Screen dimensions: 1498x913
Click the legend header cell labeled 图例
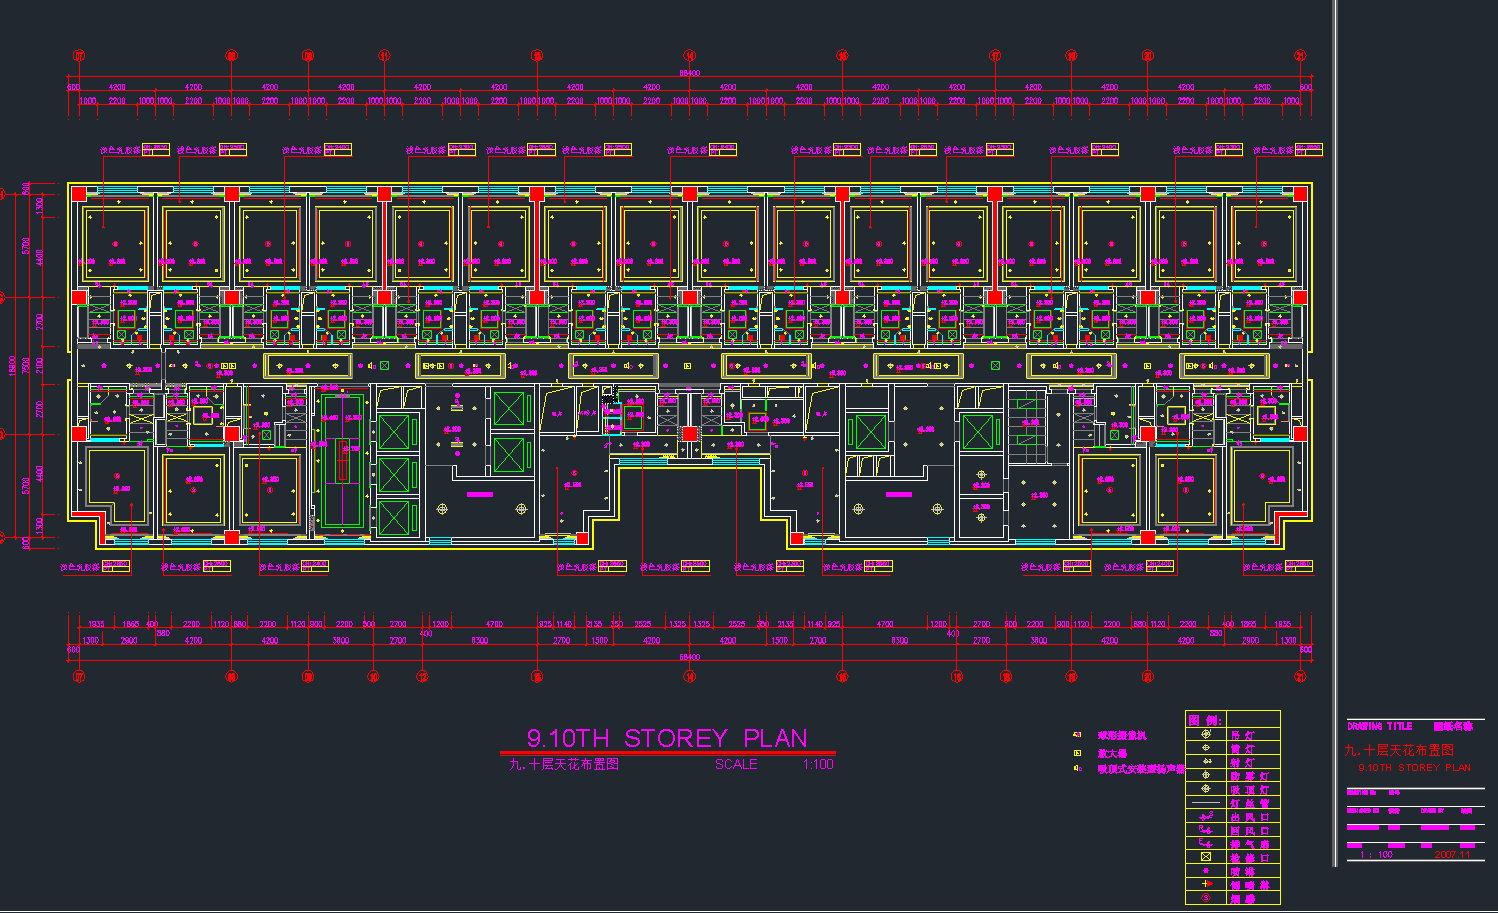(x=1205, y=719)
